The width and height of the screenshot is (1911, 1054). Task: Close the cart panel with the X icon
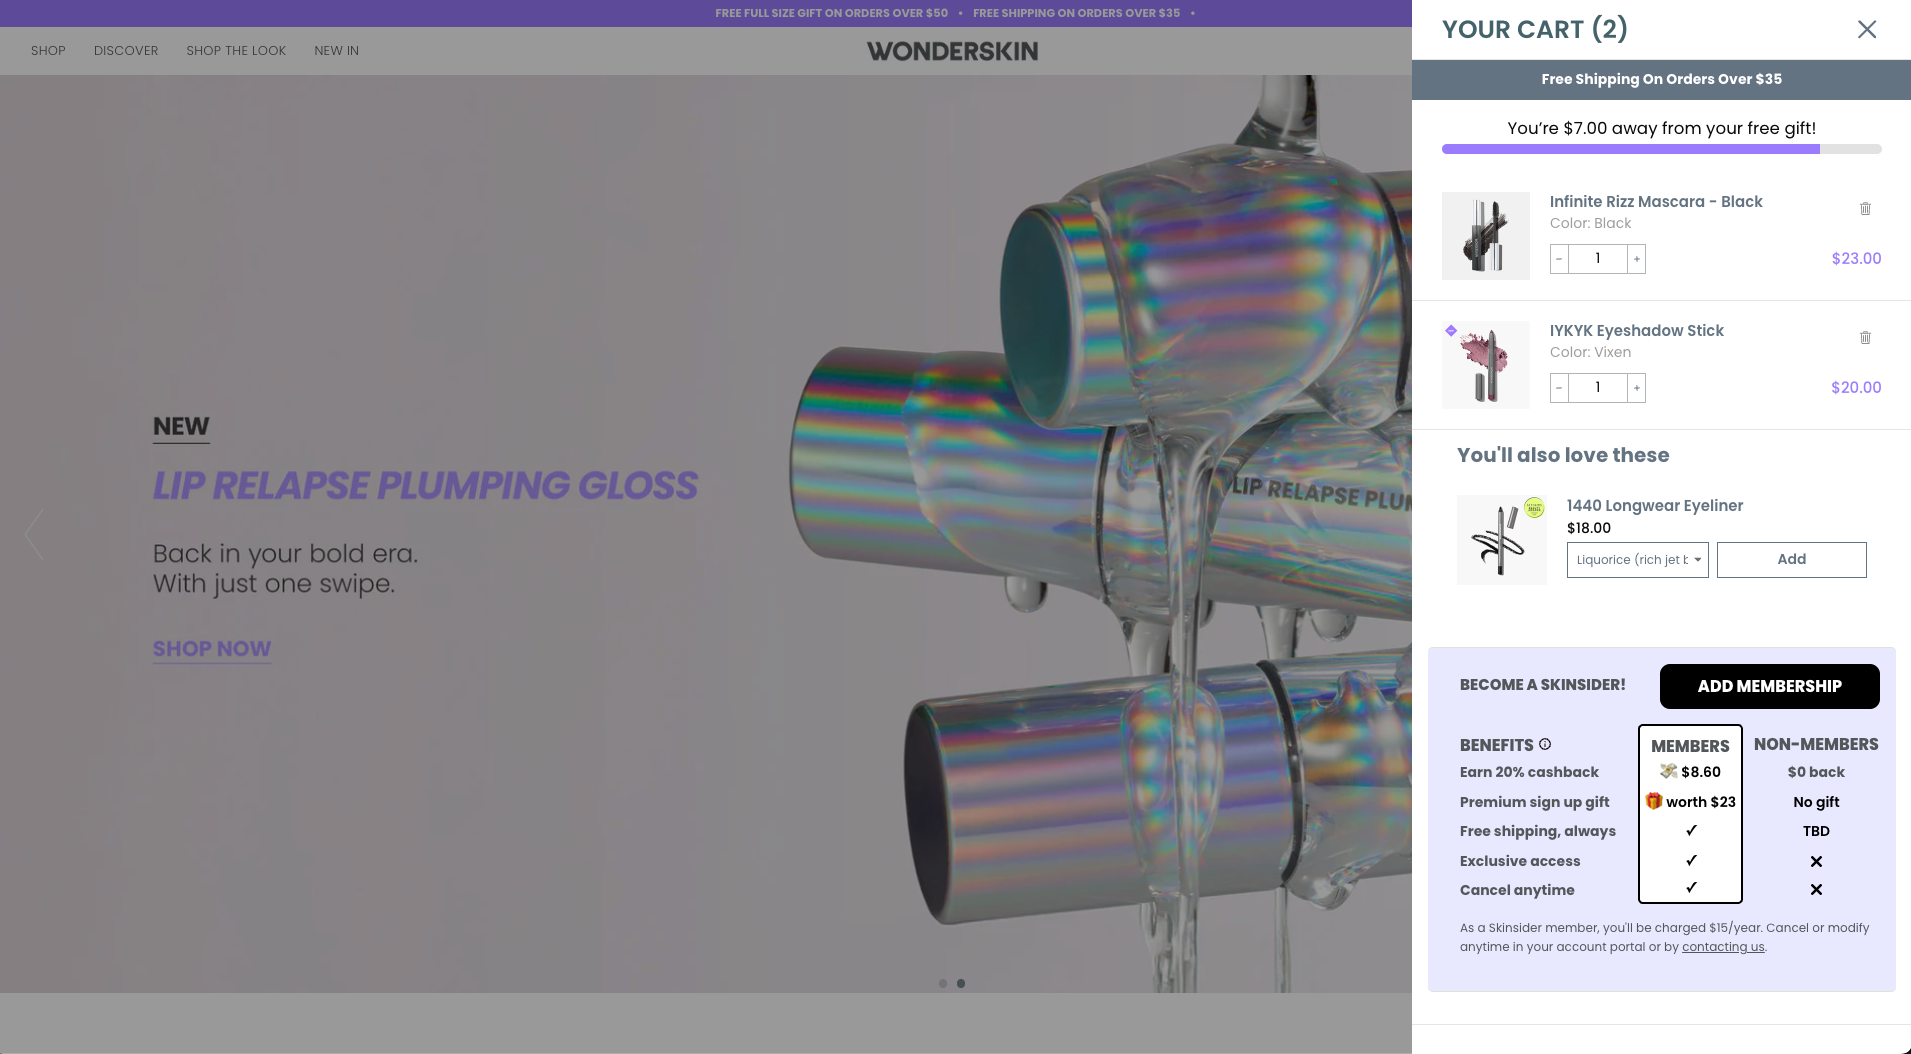pyautogui.click(x=1866, y=29)
